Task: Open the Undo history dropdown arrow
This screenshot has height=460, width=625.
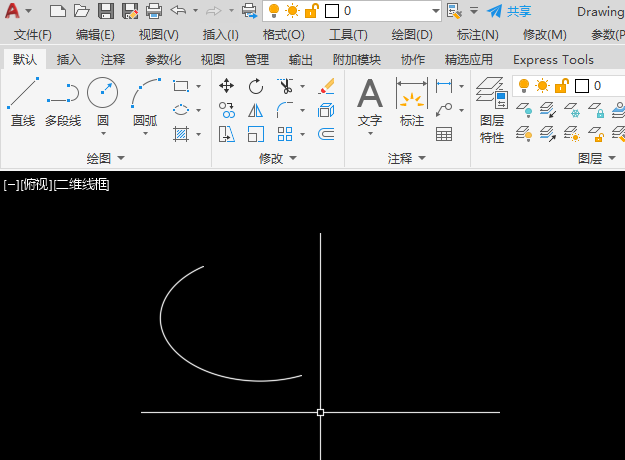Action: click(x=195, y=11)
